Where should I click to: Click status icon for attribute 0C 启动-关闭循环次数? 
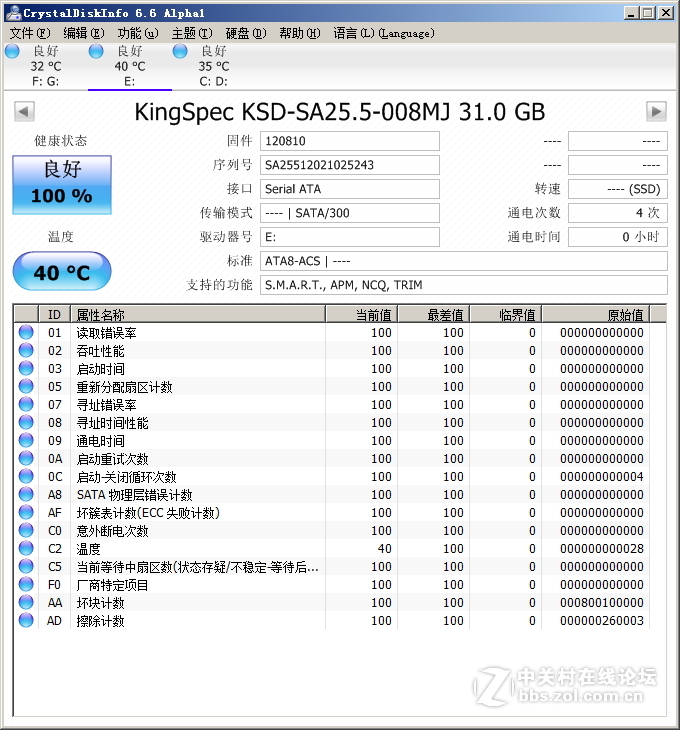pos(26,476)
